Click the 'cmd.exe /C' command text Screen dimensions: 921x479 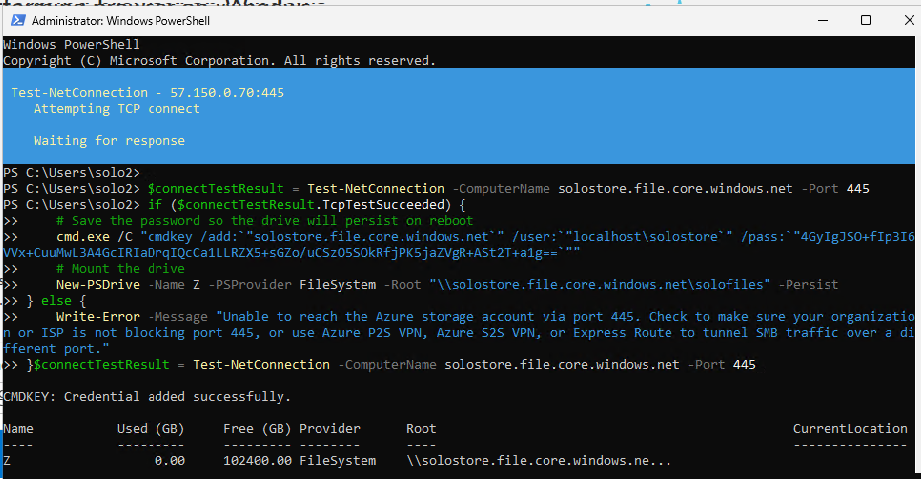[94, 236]
